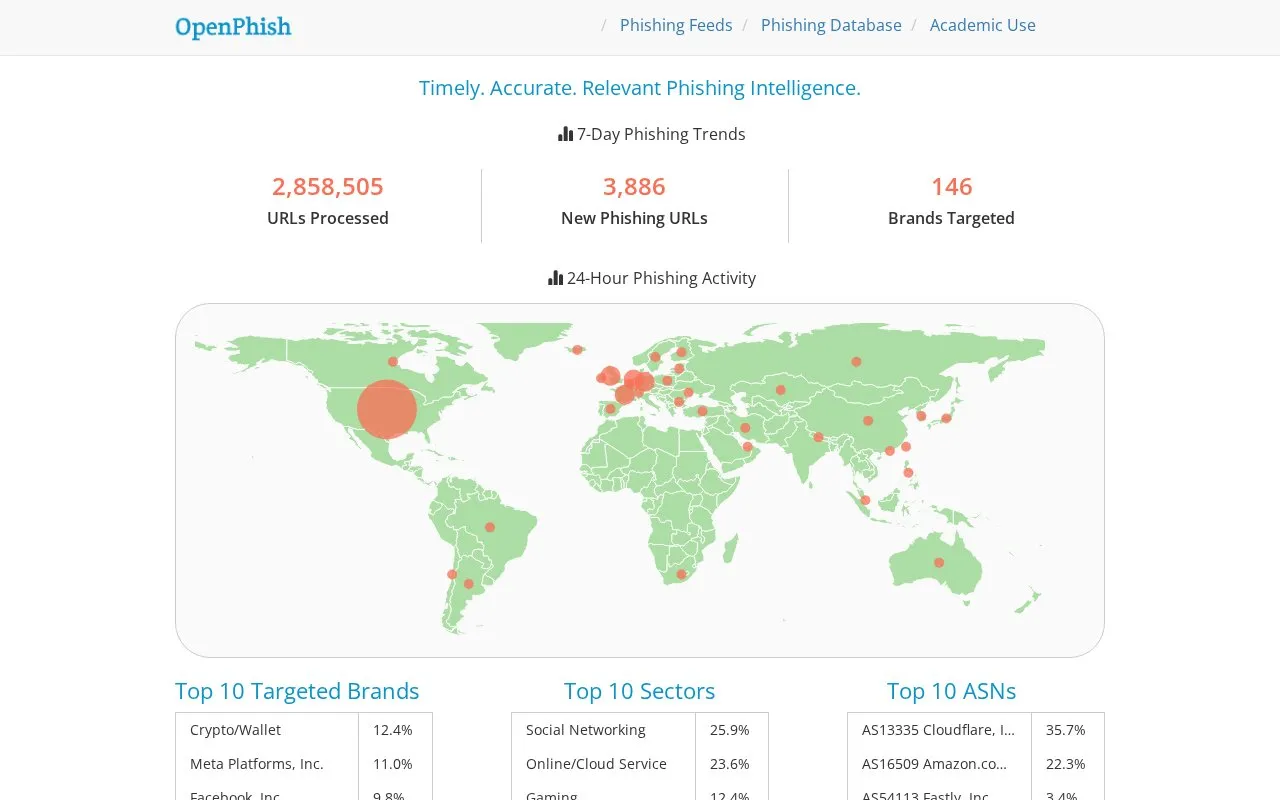
Task: Click the 12.4% value for Crypto/Wallet
Action: pos(393,730)
